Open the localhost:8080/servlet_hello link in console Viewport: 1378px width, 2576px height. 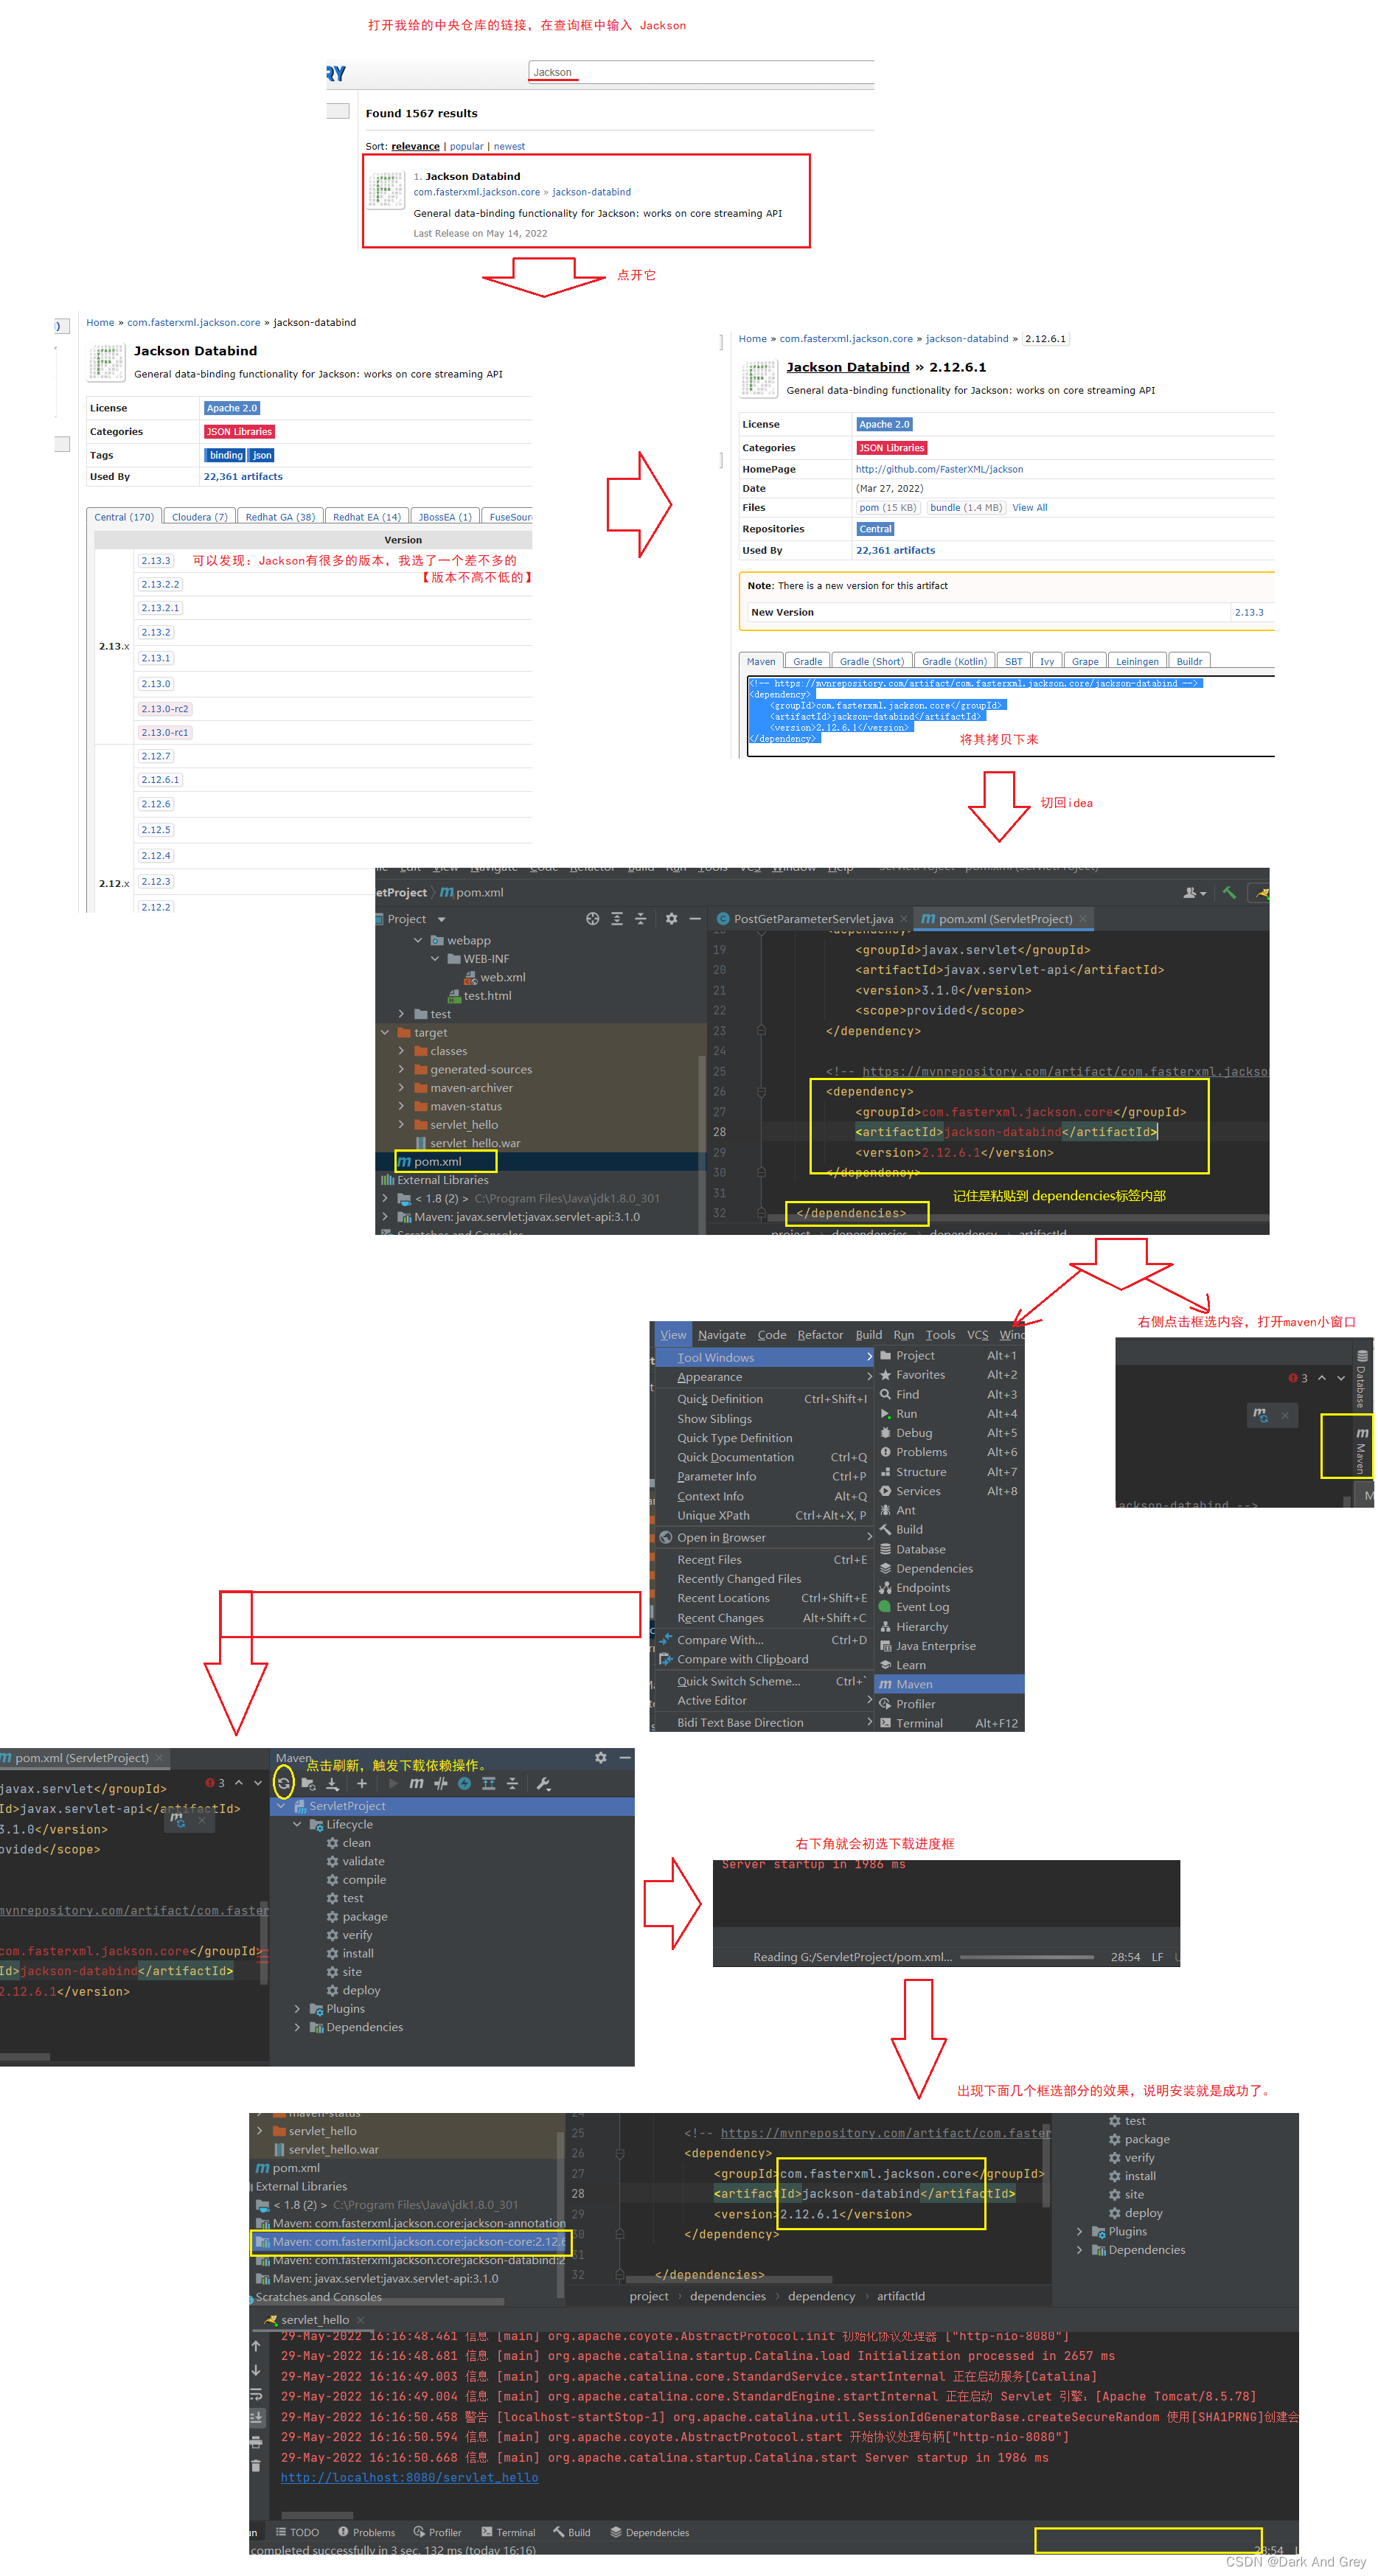pyautogui.click(x=409, y=2477)
